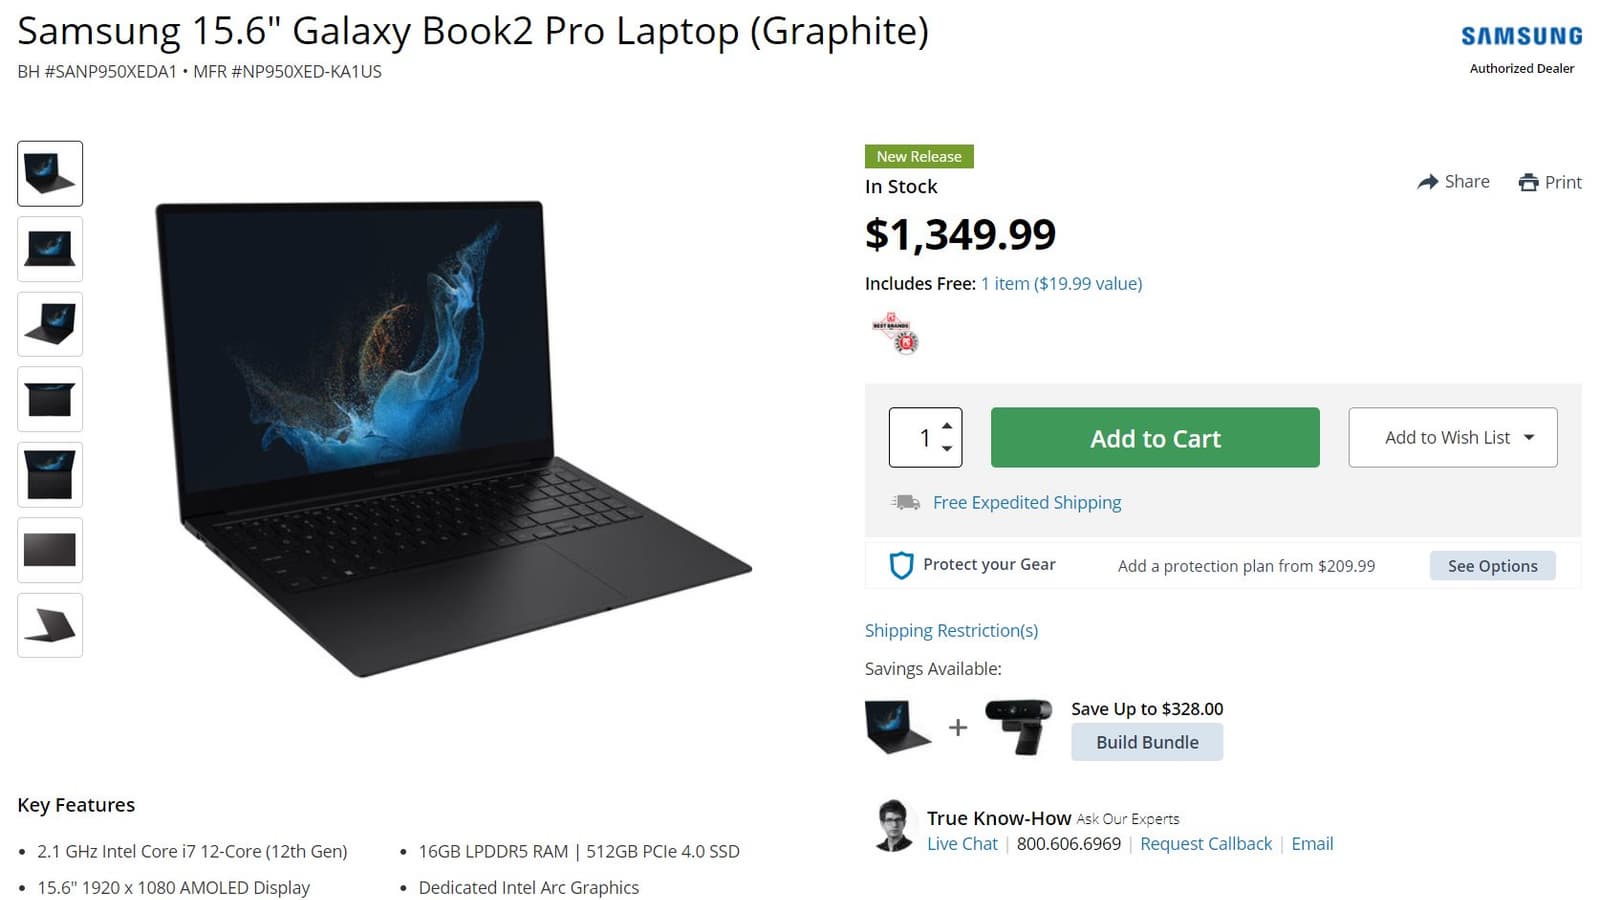Click the Add to Cart button
1600x900 pixels.
pos(1155,437)
